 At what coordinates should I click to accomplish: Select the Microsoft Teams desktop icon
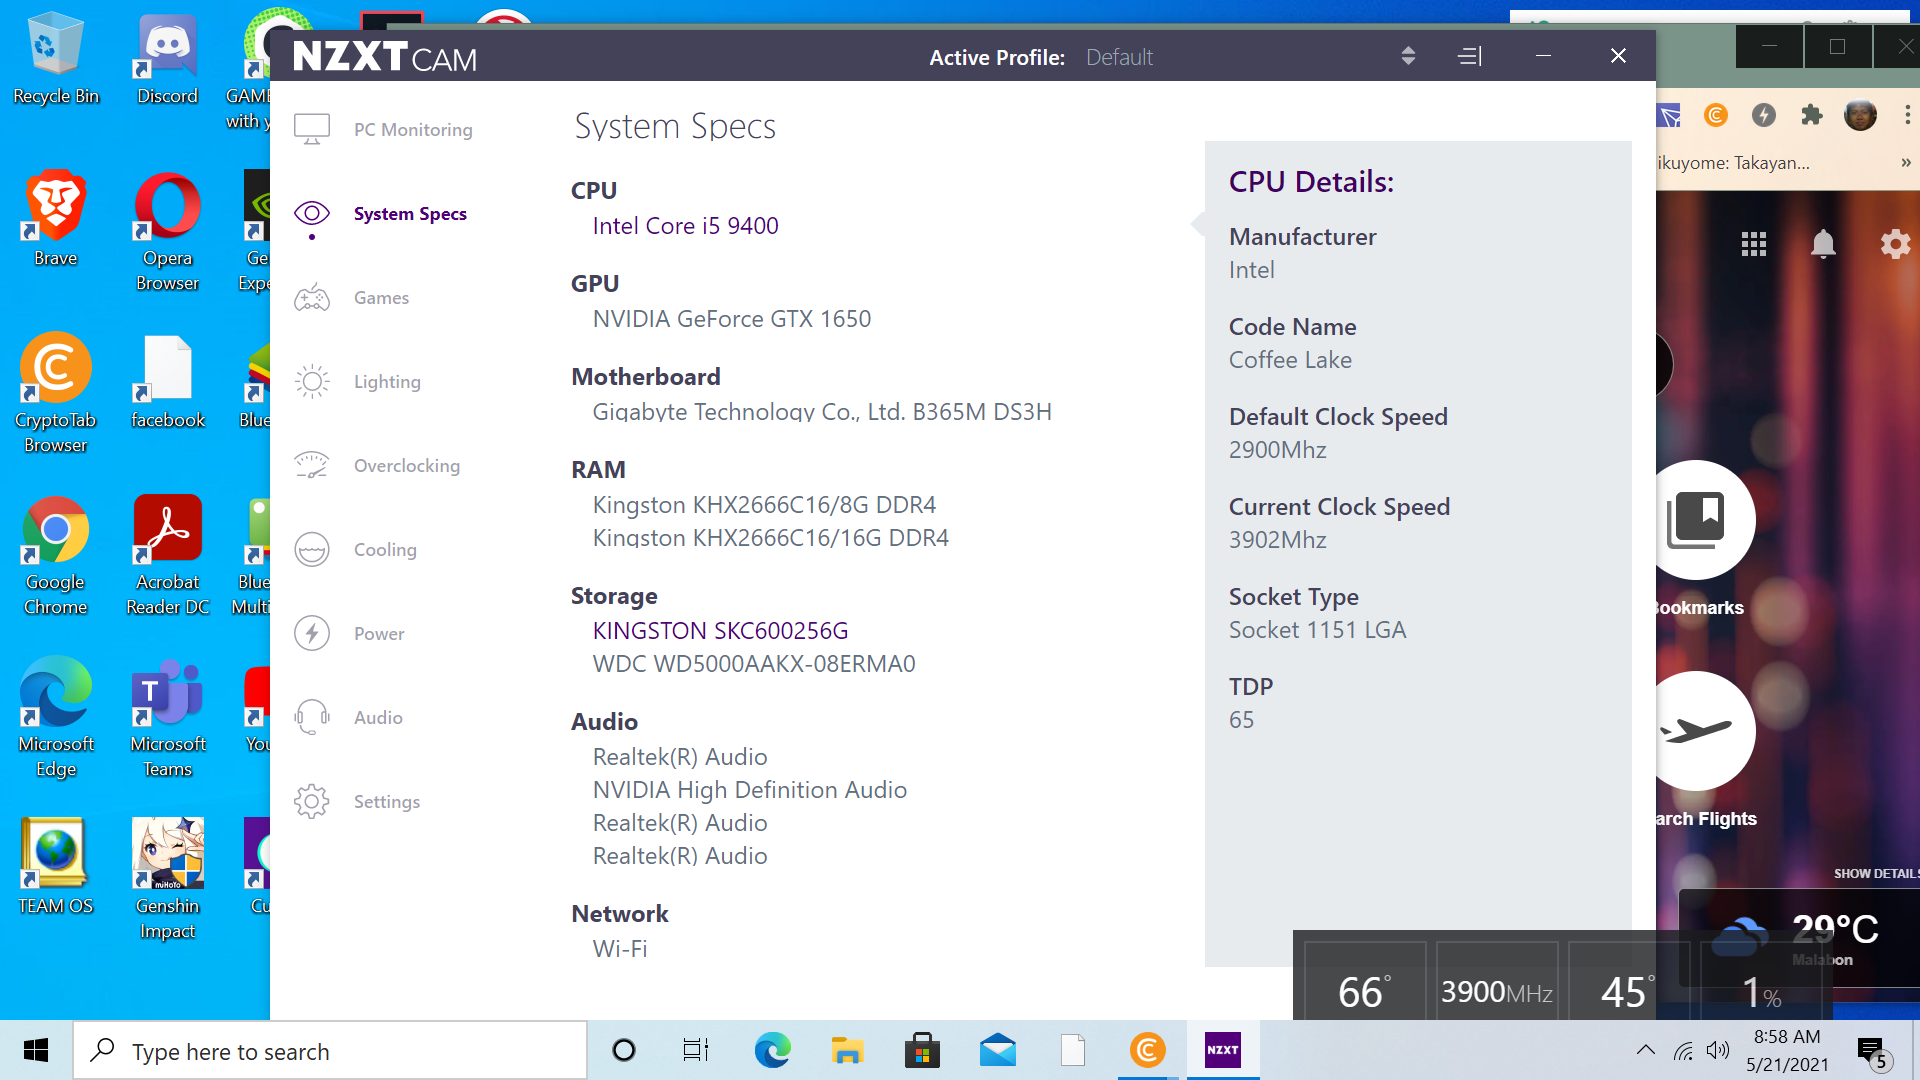click(168, 718)
